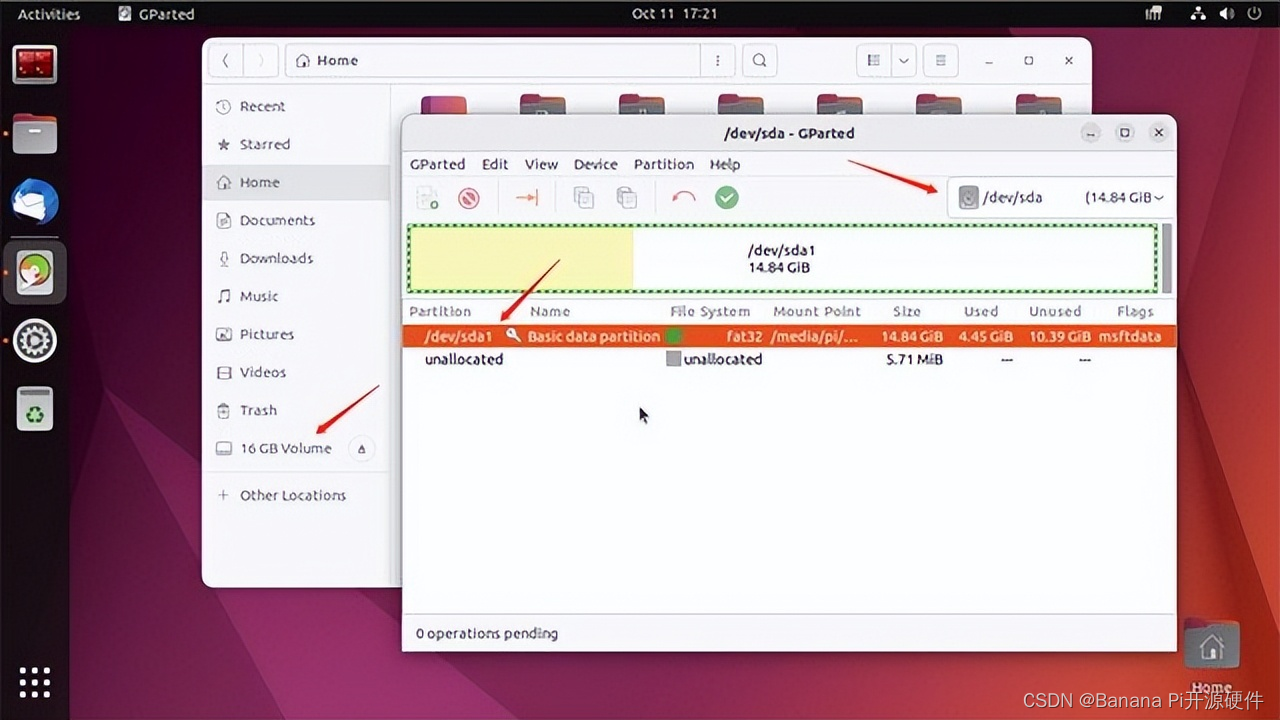Click the Resize/Move partition toolbar icon
The image size is (1280, 720).
tap(527, 198)
